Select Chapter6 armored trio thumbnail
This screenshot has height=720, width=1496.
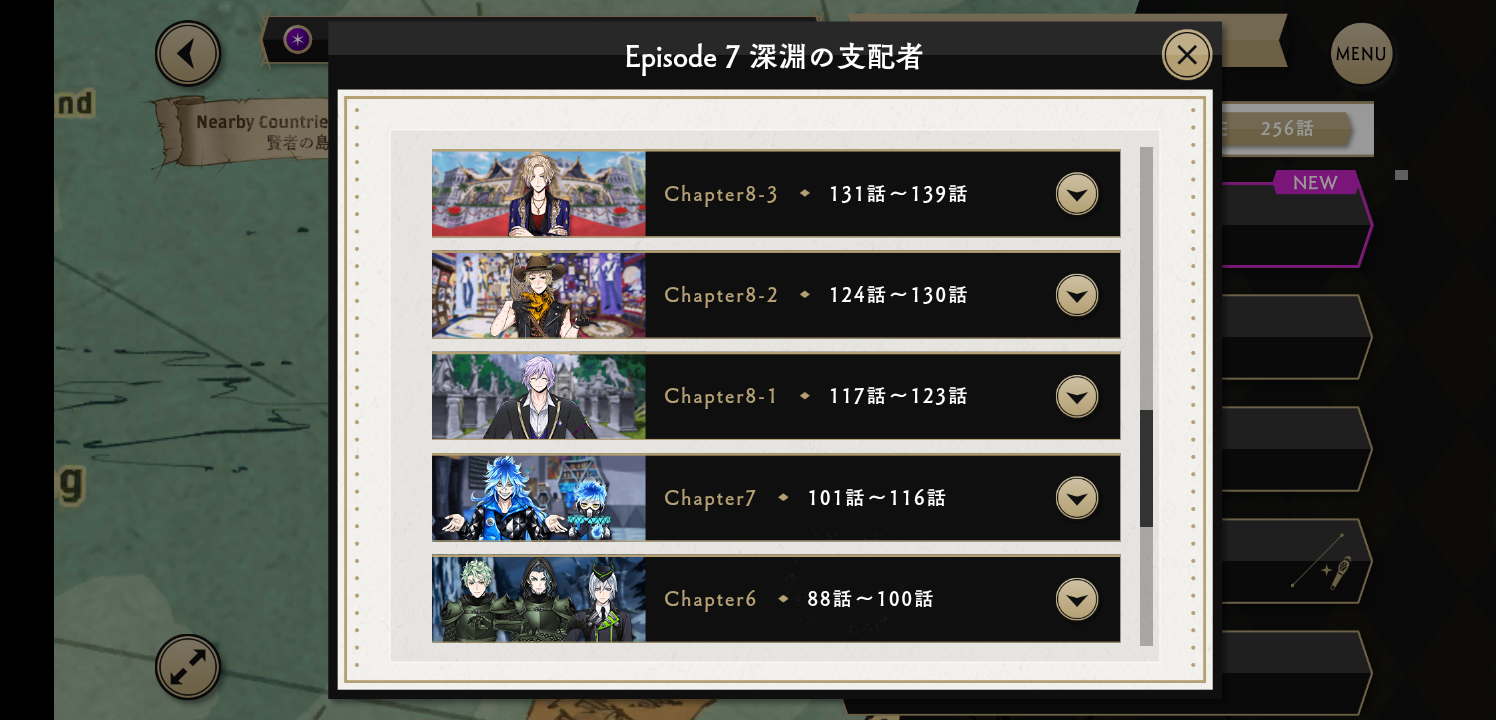coord(539,599)
